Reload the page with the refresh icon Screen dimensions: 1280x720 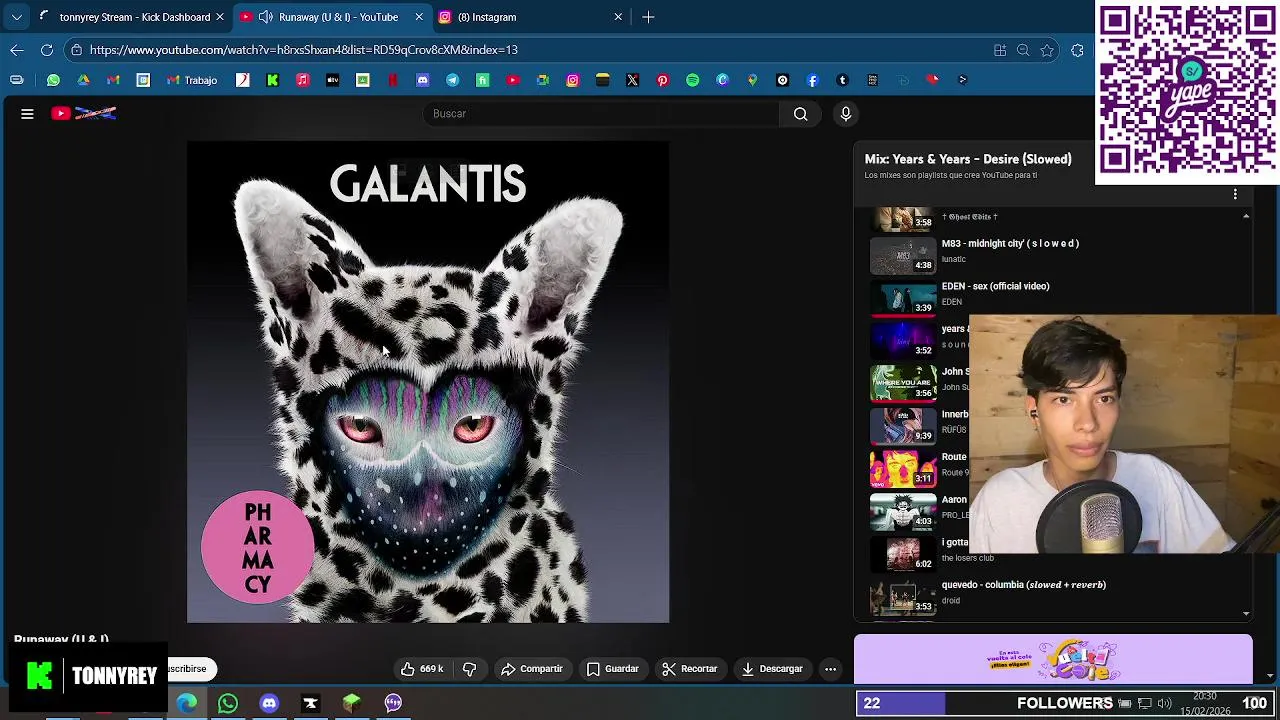click(x=47, y=50)
